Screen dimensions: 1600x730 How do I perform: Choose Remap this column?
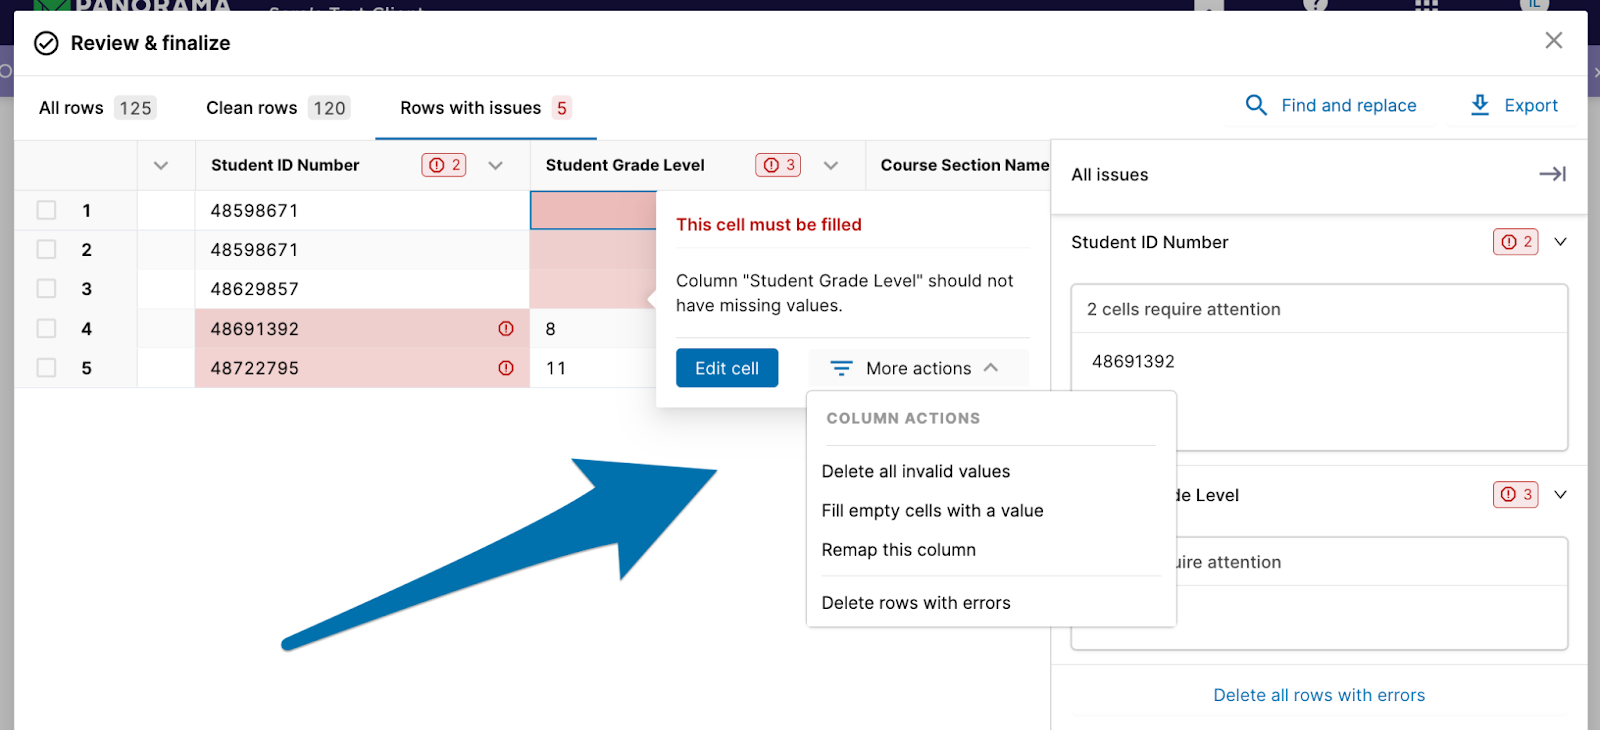point(898,549)
